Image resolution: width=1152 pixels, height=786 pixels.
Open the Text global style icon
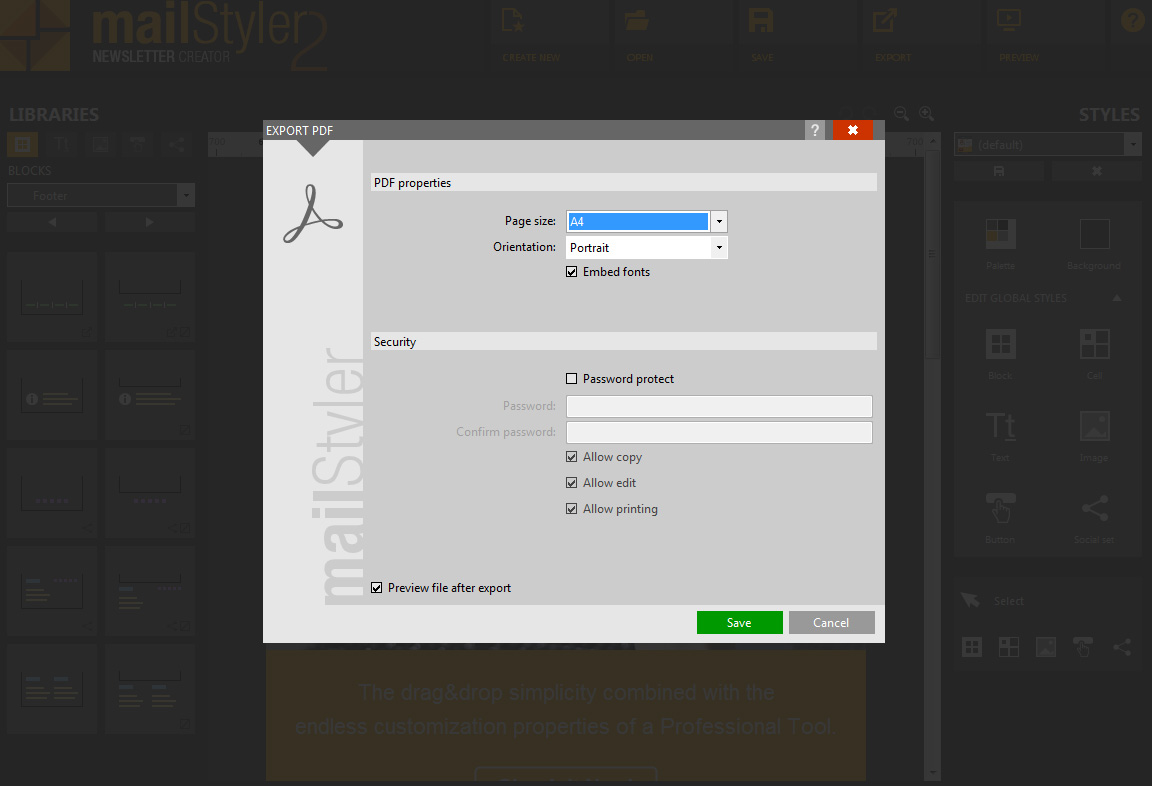pyautogui.click(x=1001, y=426)
